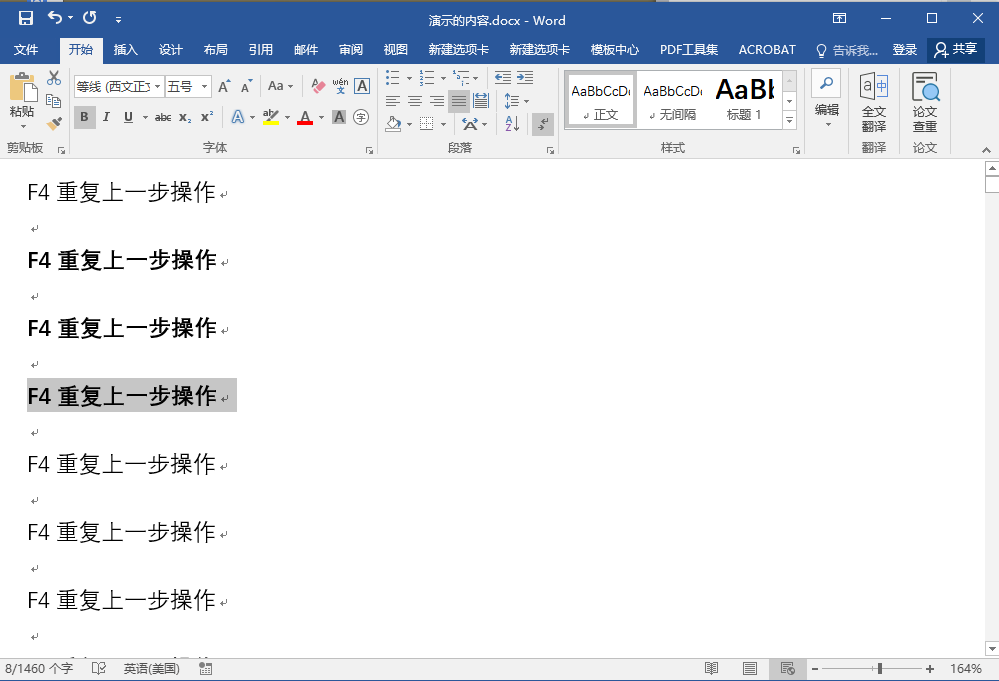
Task: Click the 论文查重 paper check icon
Action: 925,102
